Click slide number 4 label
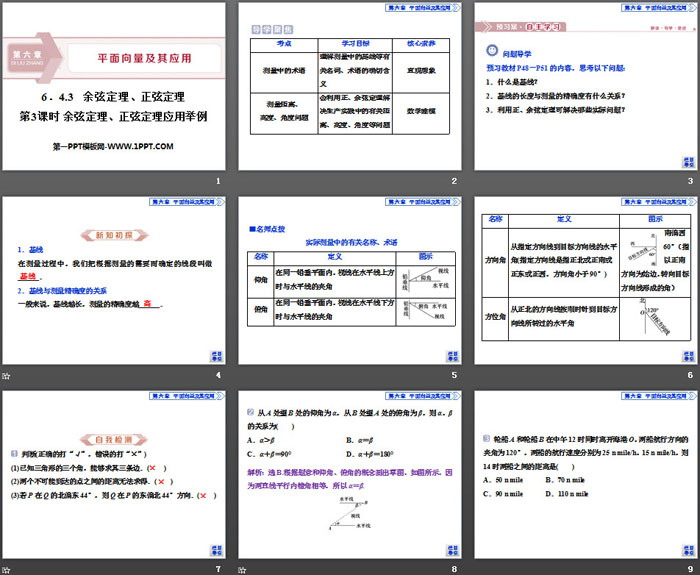The image size is (700, 575). [218, 375]
